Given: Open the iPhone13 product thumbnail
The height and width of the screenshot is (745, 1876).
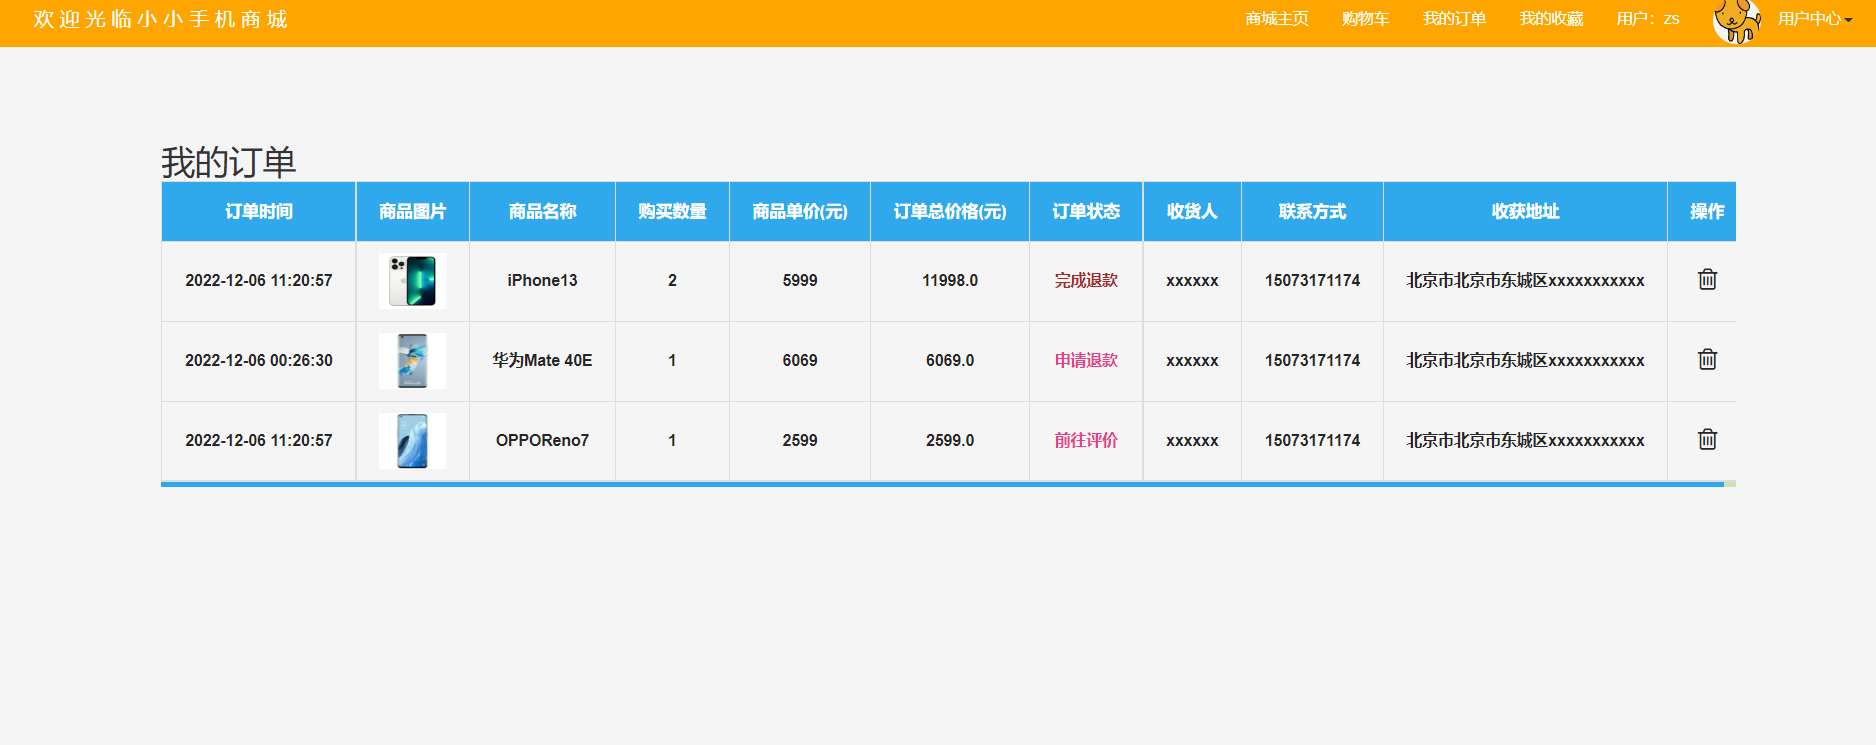Looking at the screenshot, I should tap(412, 281).
